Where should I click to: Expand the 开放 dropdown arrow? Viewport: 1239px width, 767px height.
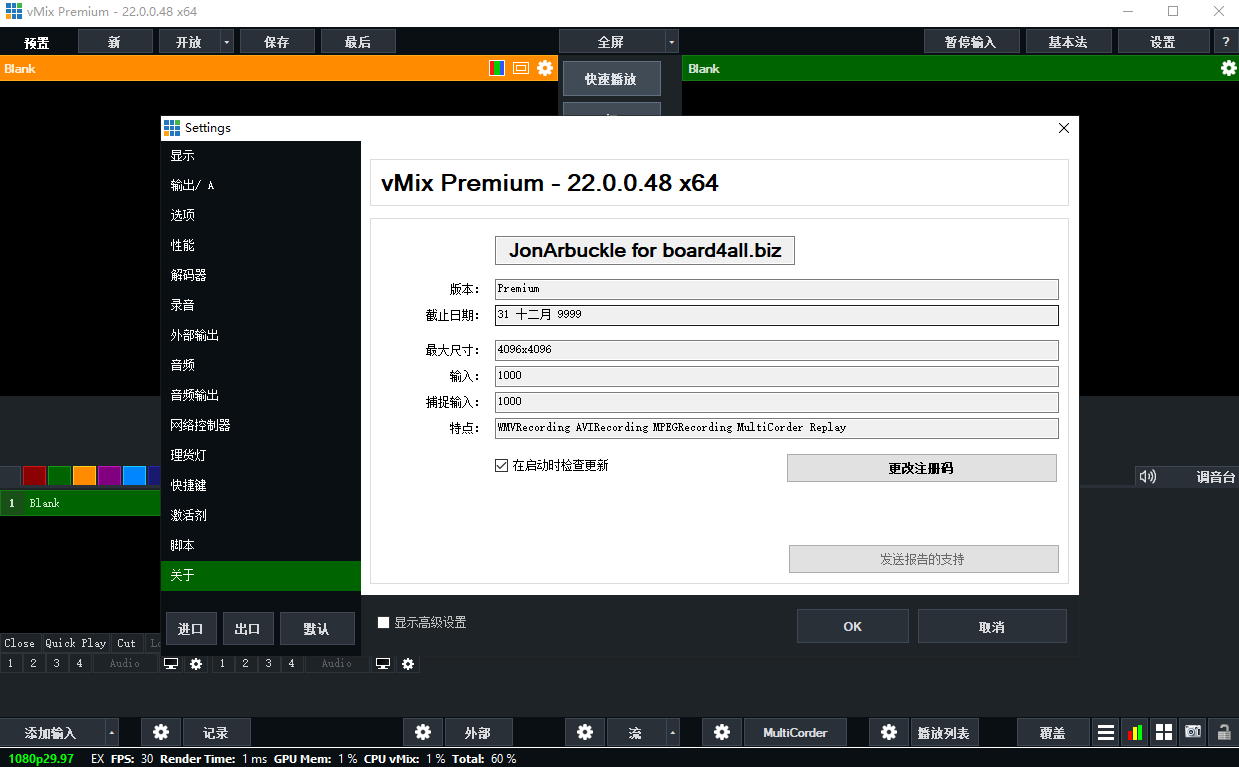tap(227, 42)
